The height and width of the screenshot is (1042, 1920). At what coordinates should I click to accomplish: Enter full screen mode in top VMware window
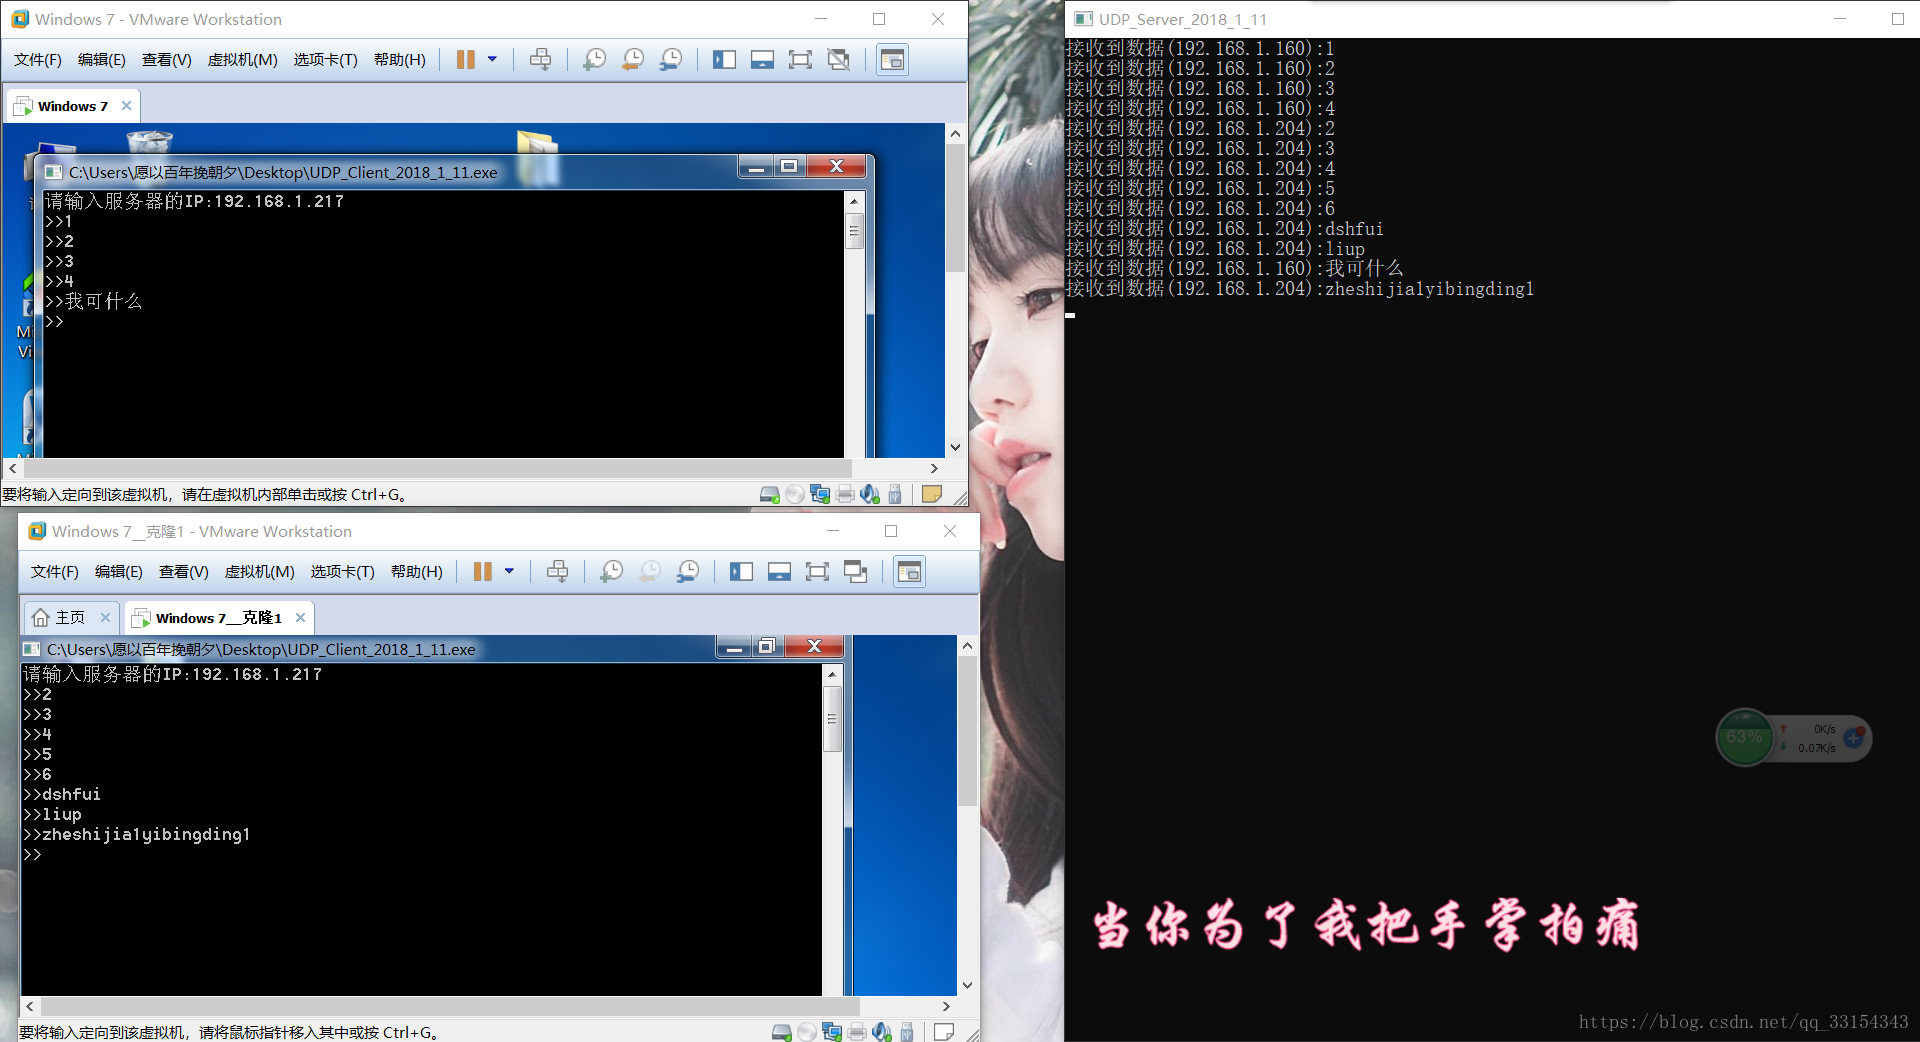[800, 60]
